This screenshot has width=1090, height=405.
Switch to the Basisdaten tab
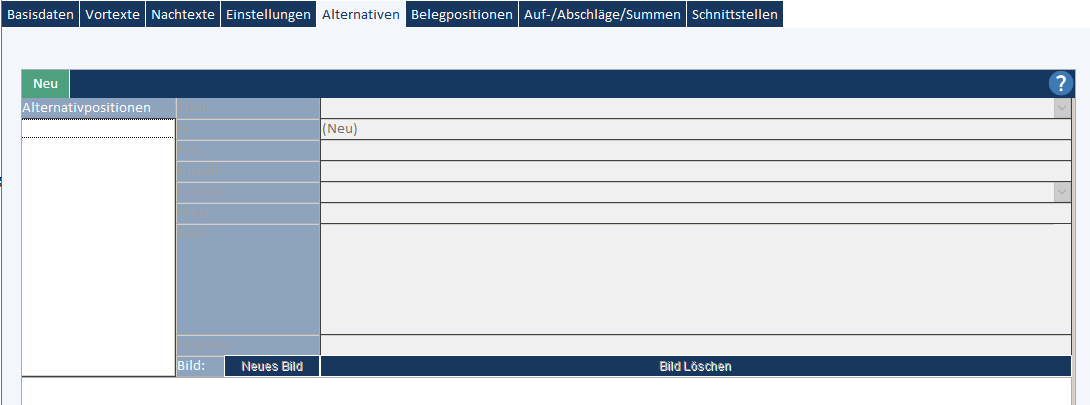(40, 15)
